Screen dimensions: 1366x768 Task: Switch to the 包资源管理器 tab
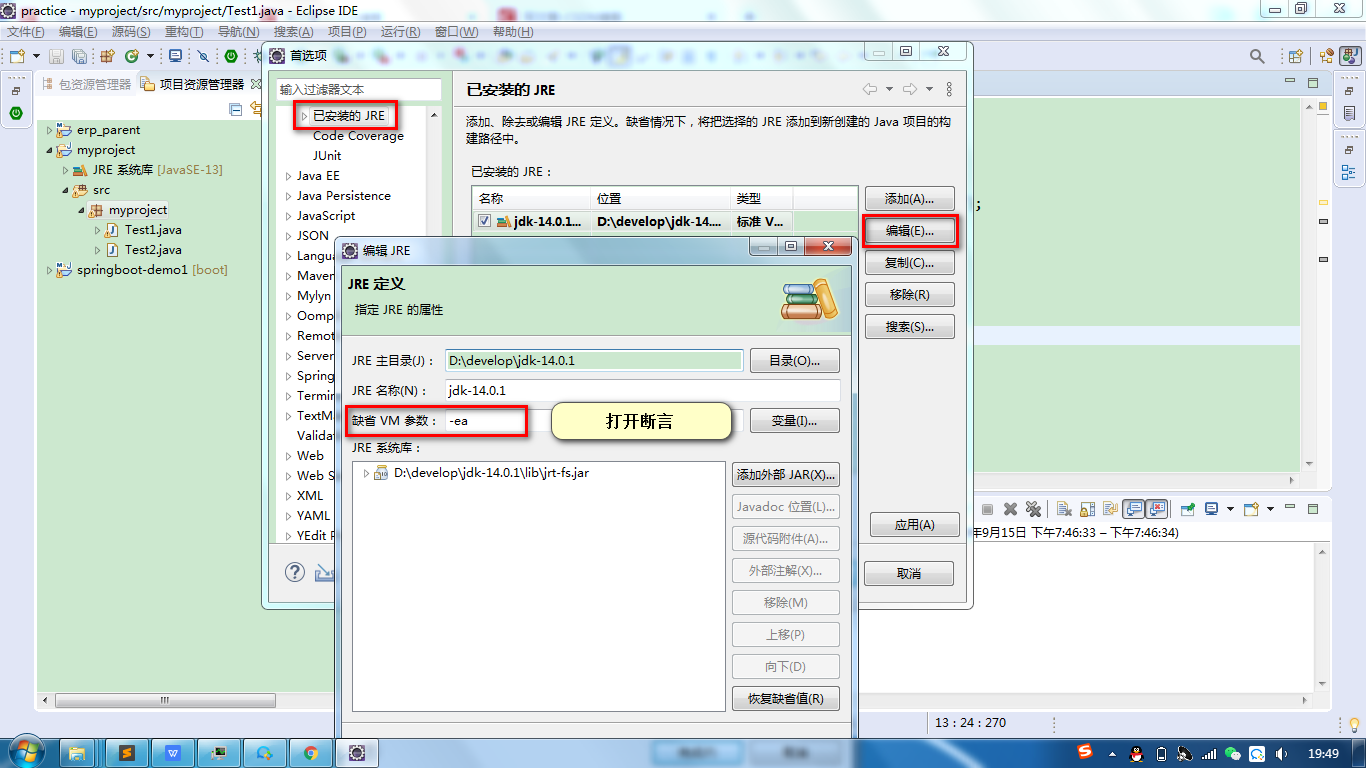coord(87,84)
